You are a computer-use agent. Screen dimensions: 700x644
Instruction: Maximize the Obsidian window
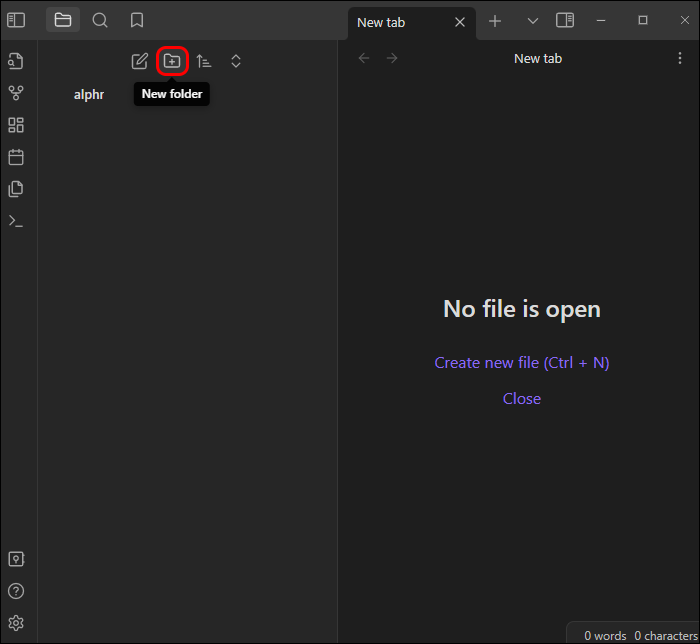pos(643,20)
